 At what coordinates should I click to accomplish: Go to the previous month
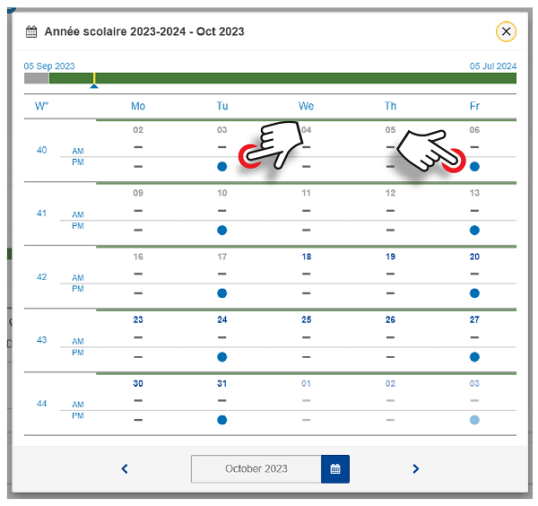point(125,469)
